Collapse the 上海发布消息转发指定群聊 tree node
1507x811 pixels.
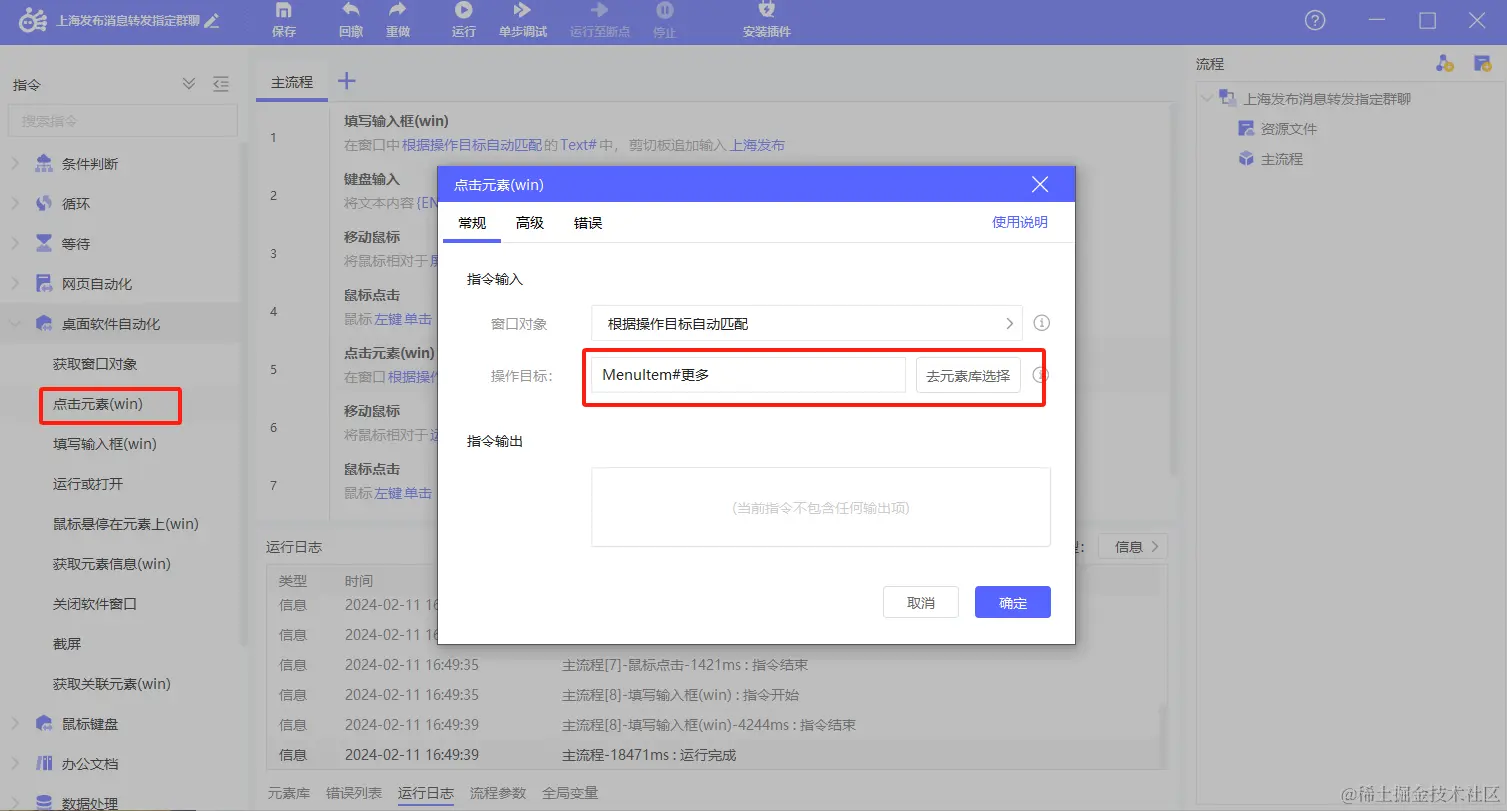click(1207, 99)
